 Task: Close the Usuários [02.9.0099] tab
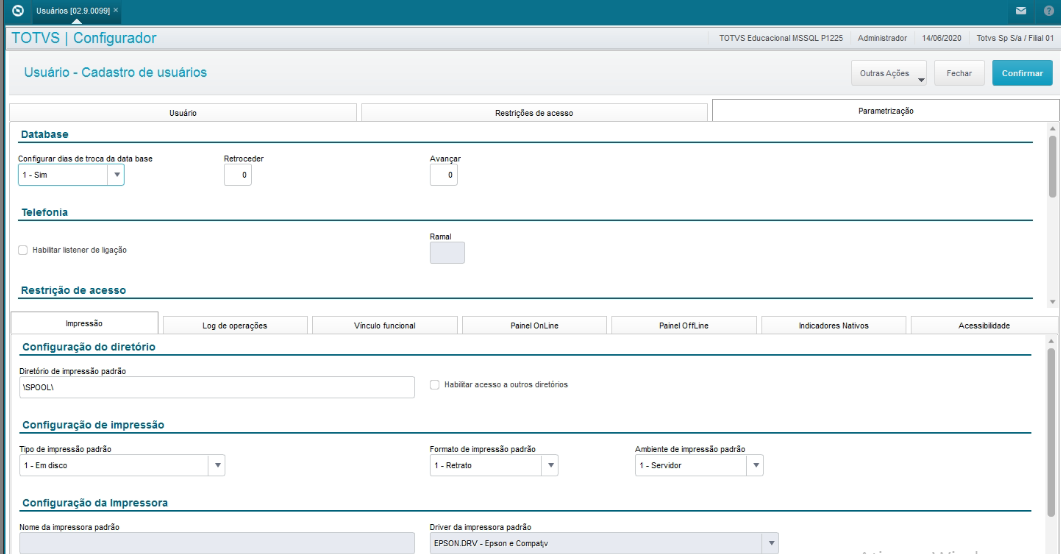(x=116, y=10)
